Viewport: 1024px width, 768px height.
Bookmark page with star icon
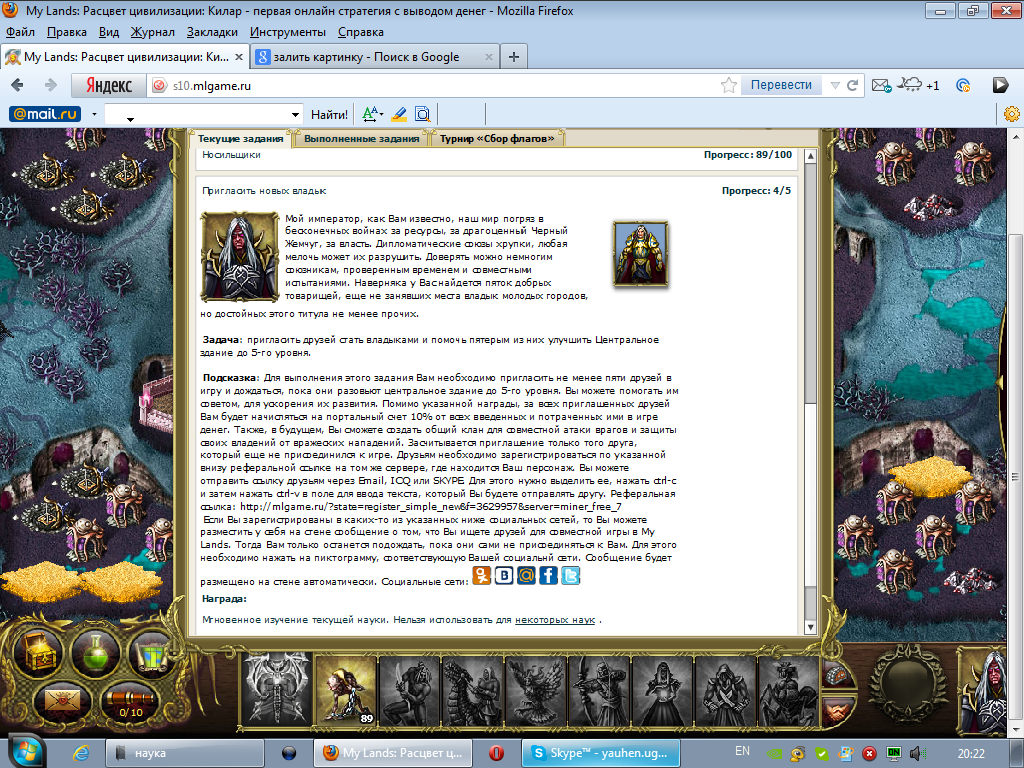[x=728, y=85]
